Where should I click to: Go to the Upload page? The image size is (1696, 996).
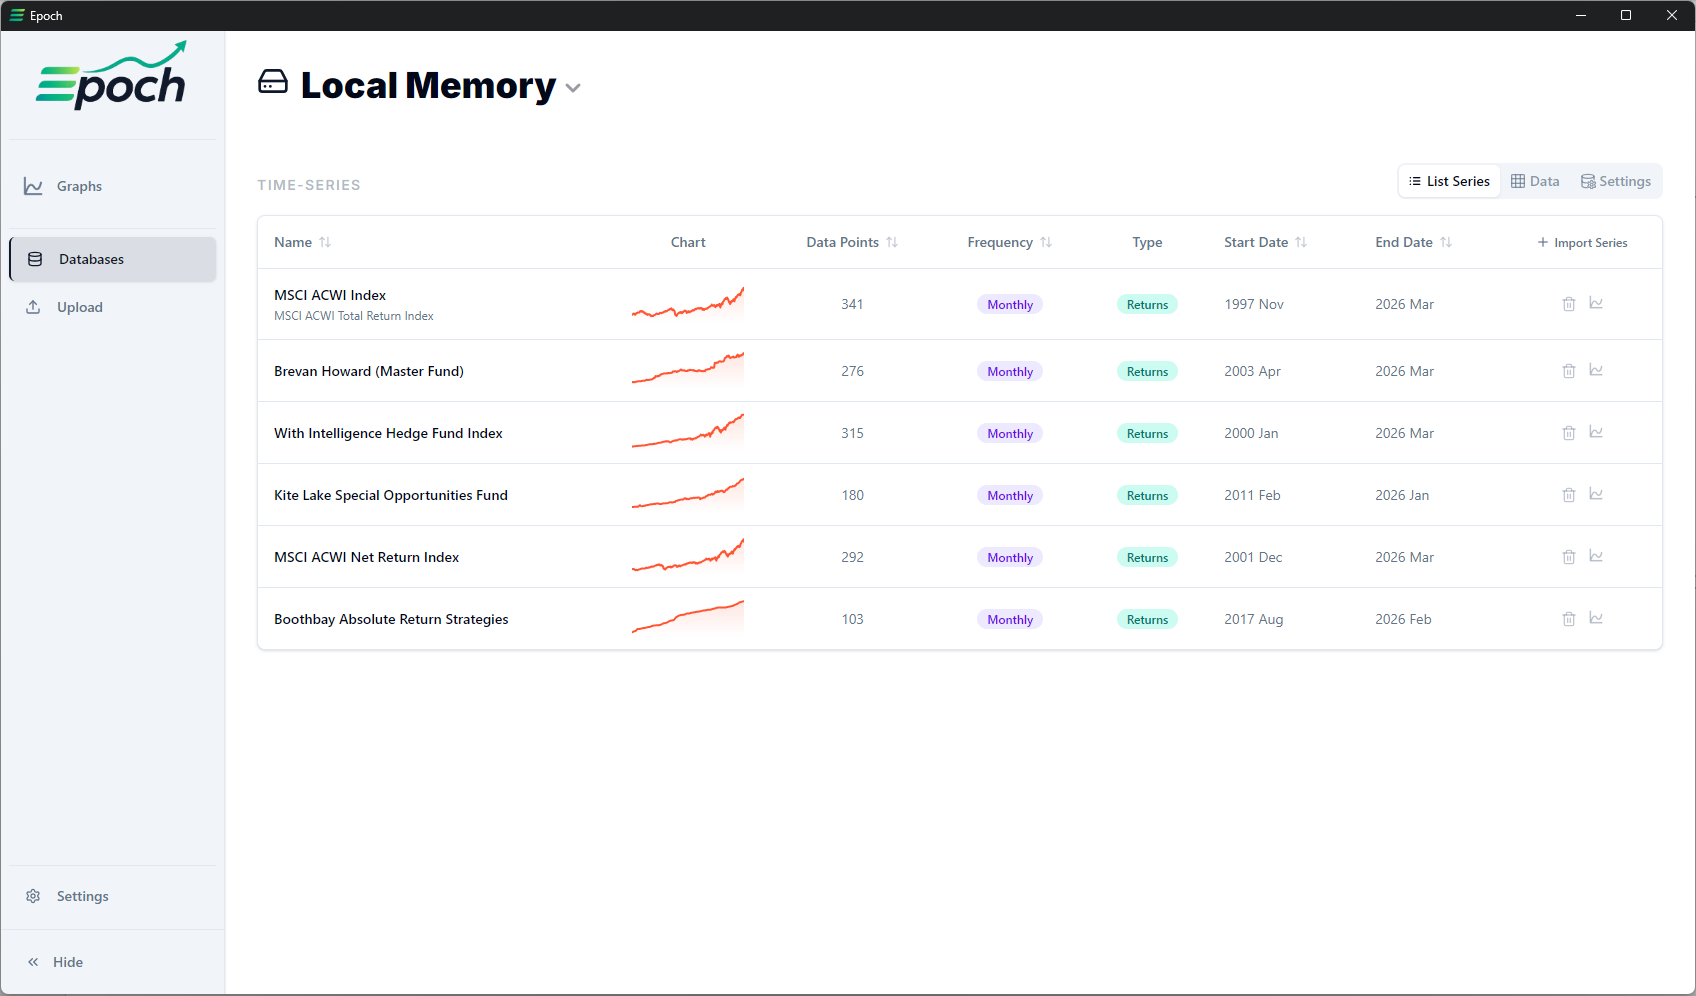point(112,307)
